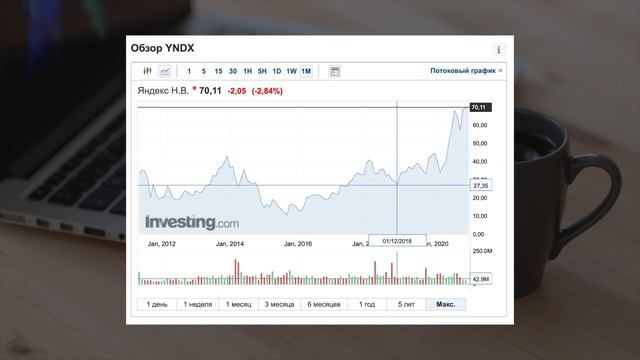Click the 01/12/2018 crosshair date marker
Viewport: 640px width, 360px height.
(398, 241)
